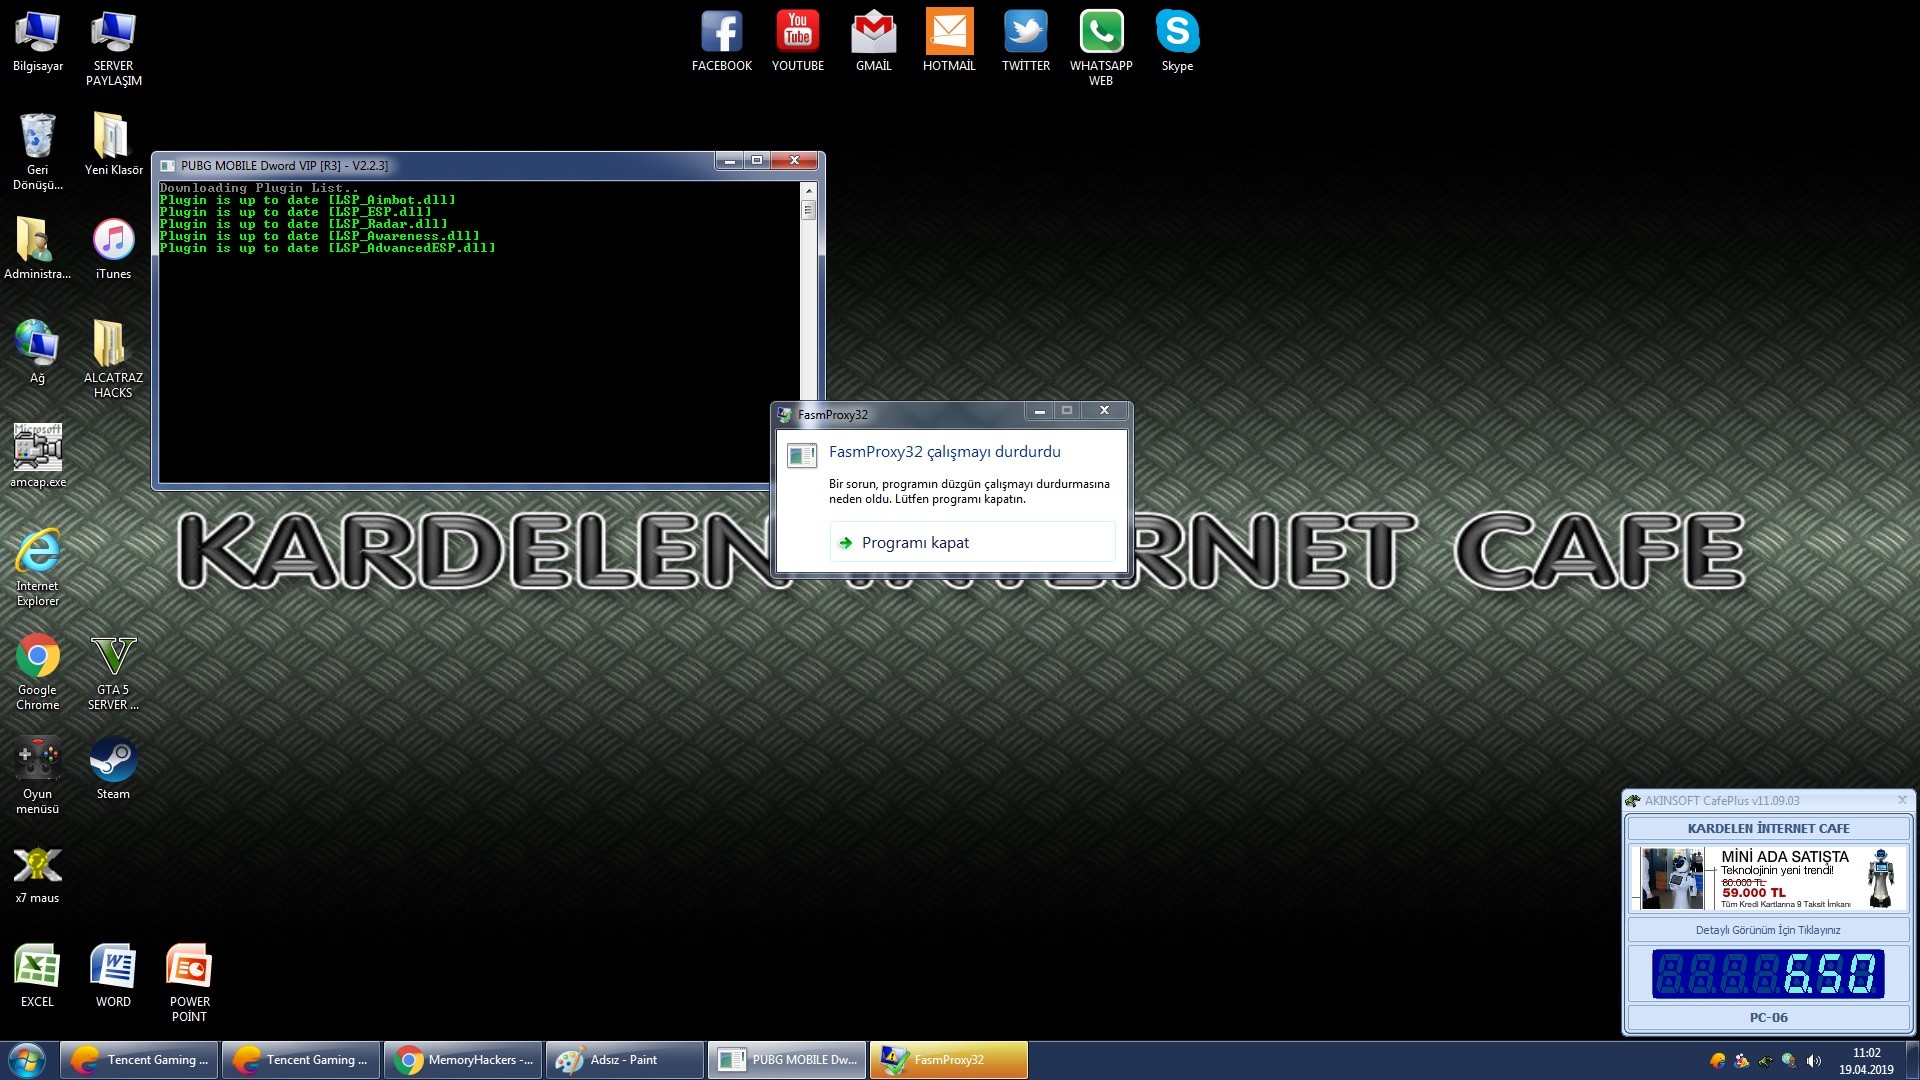Viewport: 1920px width, 1080px height.
Task: Close the PUBG MOBILE Dword VIP console window
Action: coord(794,161)
